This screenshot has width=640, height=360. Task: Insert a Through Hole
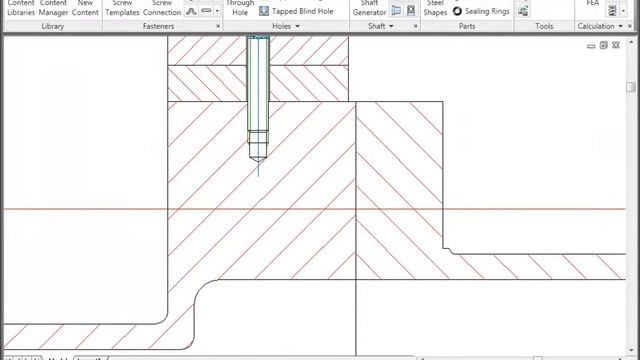[240, 8]
